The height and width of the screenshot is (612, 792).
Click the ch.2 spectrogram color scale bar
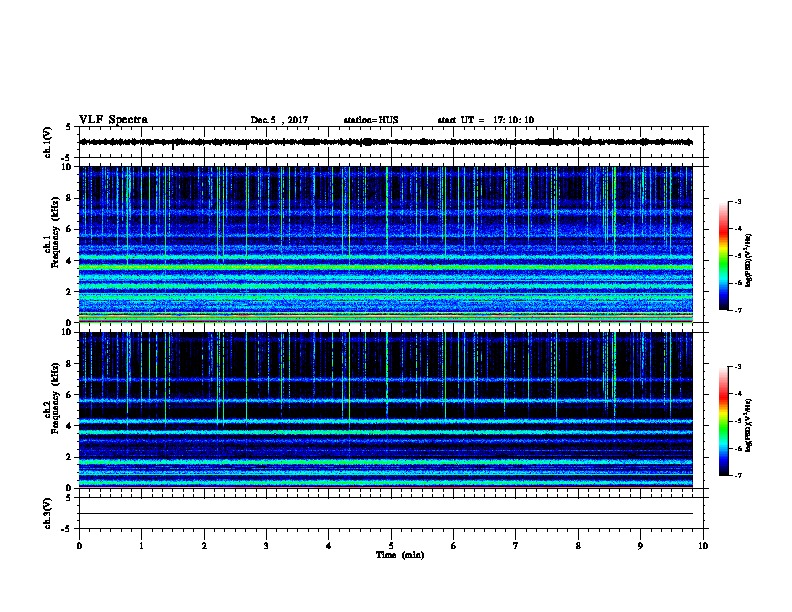pos(724,421)
